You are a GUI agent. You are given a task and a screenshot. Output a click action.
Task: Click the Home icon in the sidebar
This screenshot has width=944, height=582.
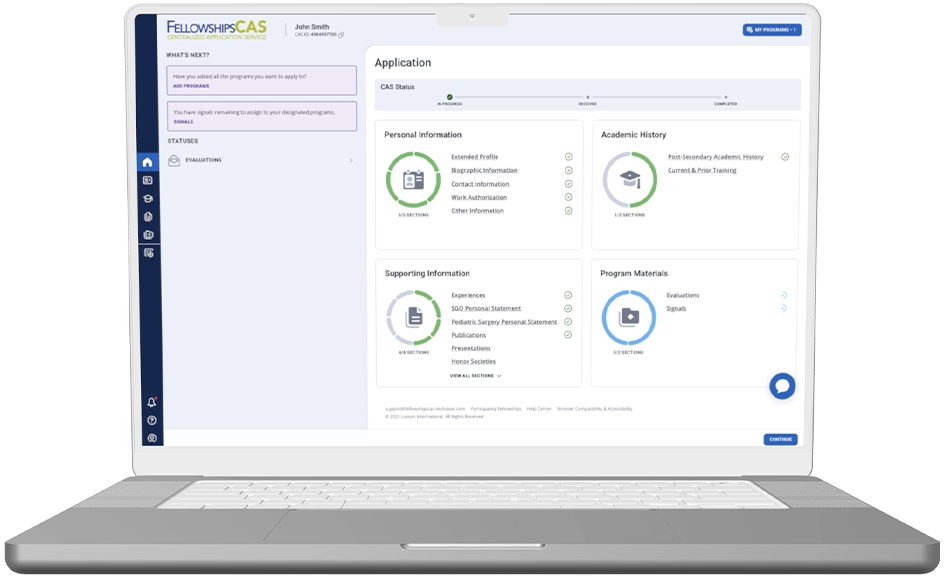click(x=148, y=162)
